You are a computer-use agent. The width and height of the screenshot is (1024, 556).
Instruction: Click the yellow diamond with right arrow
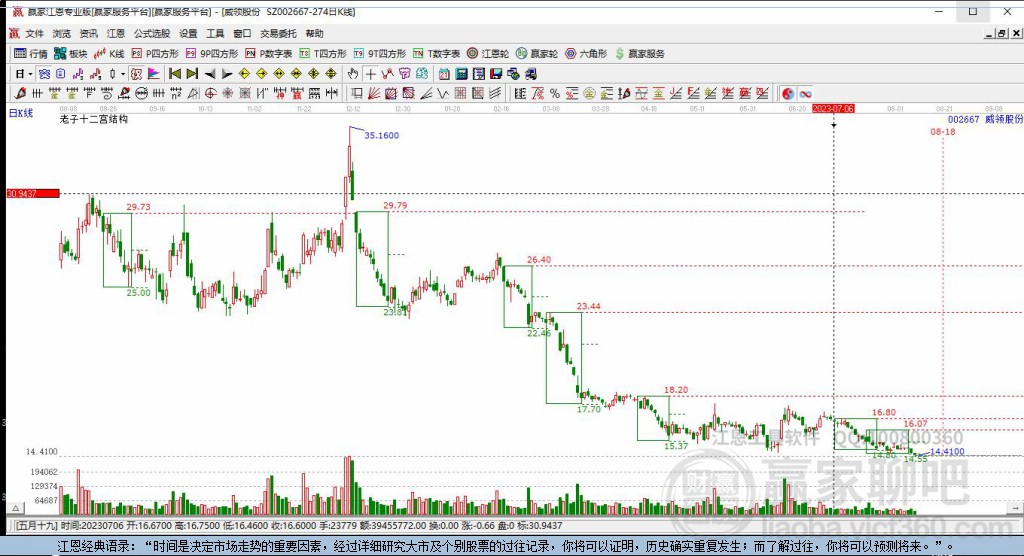click(x=262, y=74)
